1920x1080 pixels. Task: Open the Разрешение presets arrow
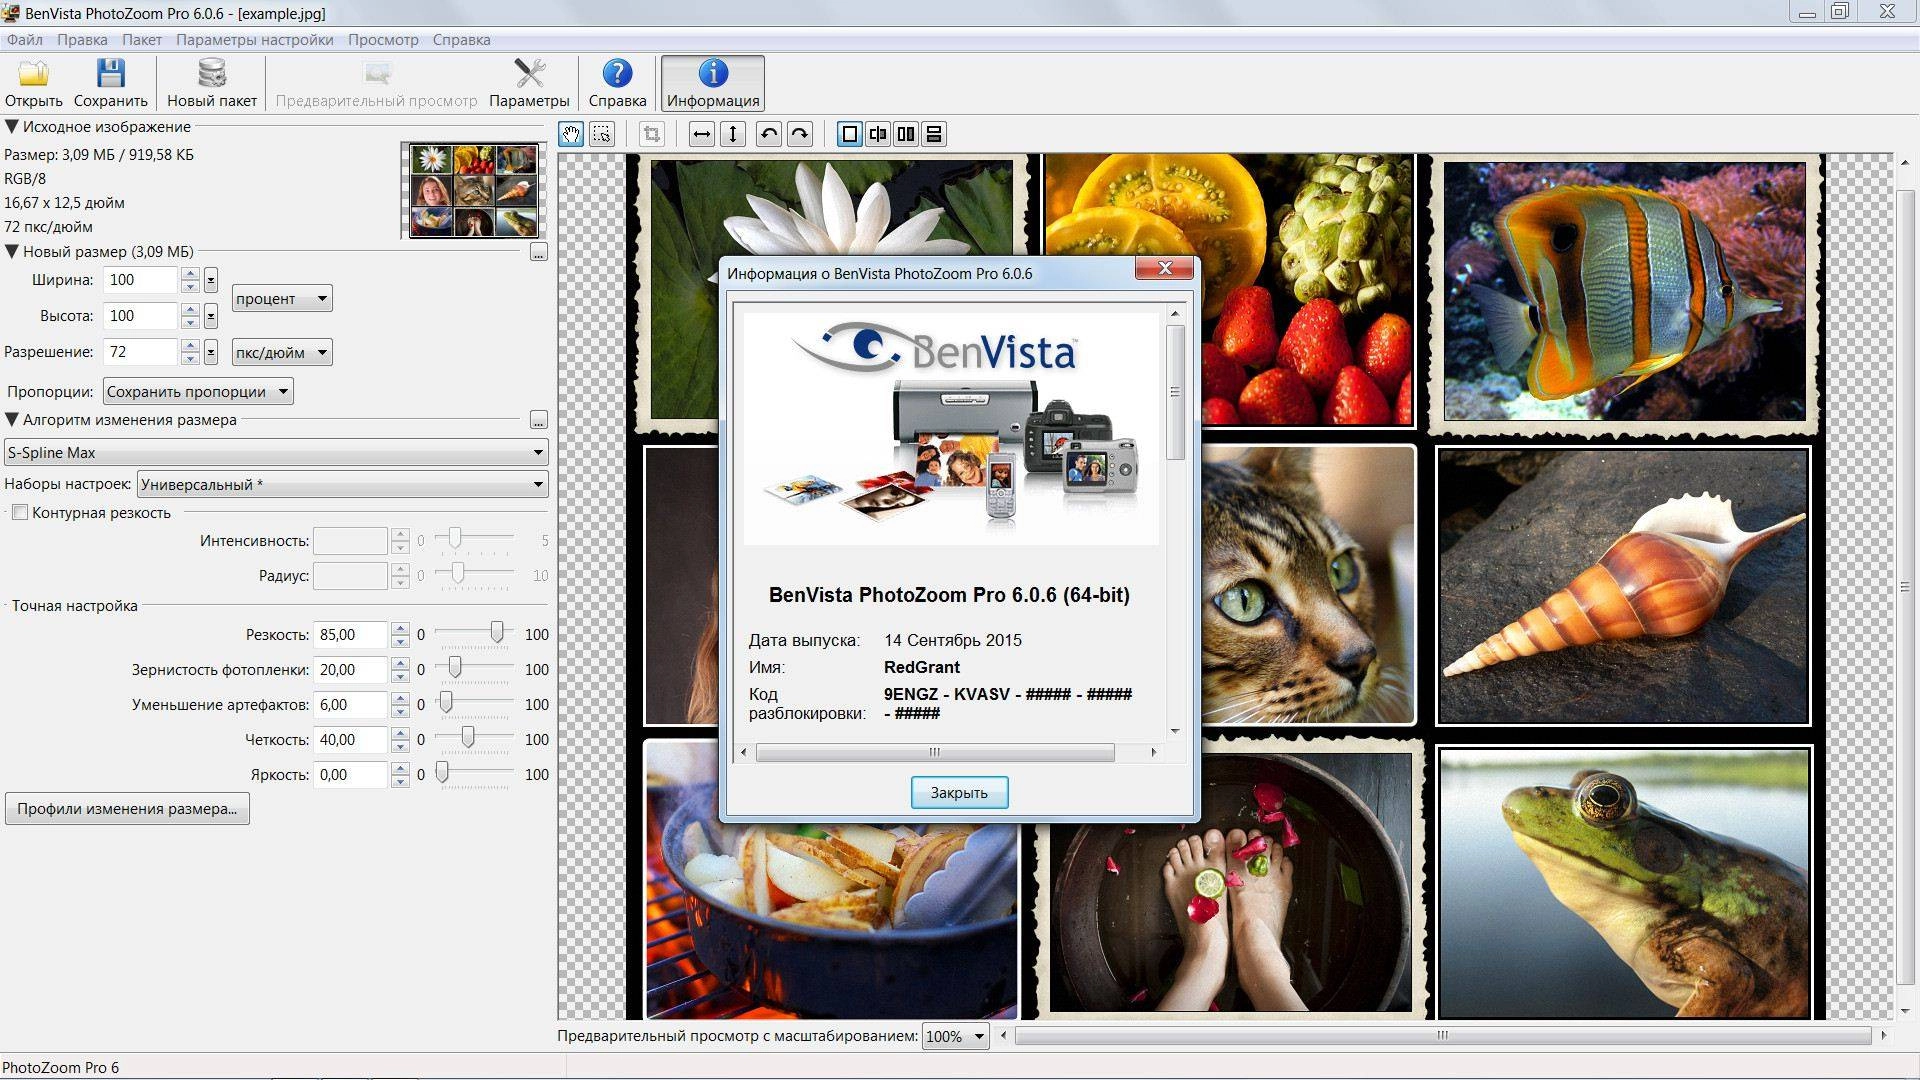click(210, 352)
